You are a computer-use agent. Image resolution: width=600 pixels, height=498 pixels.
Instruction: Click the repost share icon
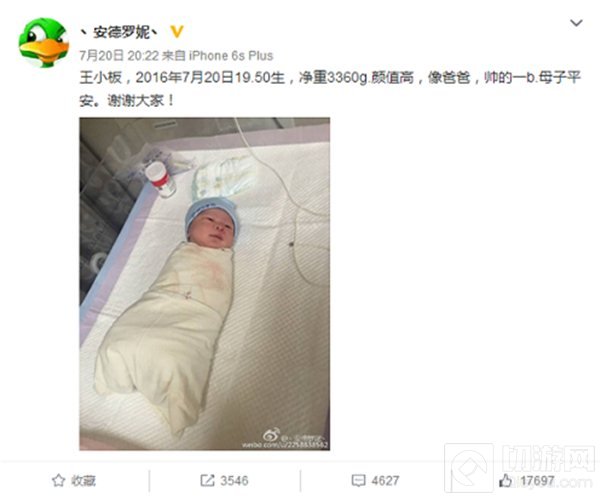click(x=207, y=480)
